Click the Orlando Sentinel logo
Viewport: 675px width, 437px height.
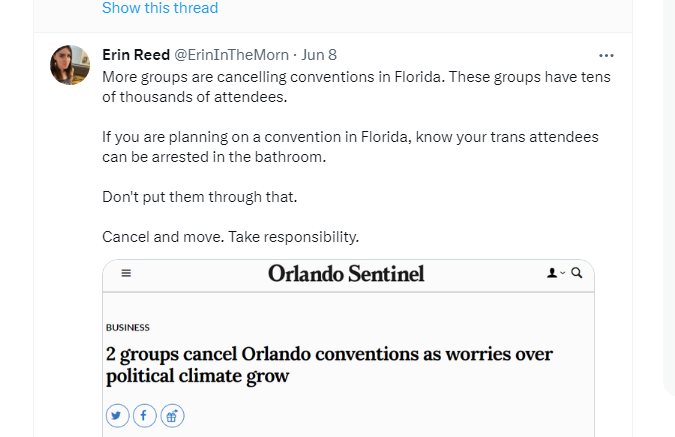(346, 273)
